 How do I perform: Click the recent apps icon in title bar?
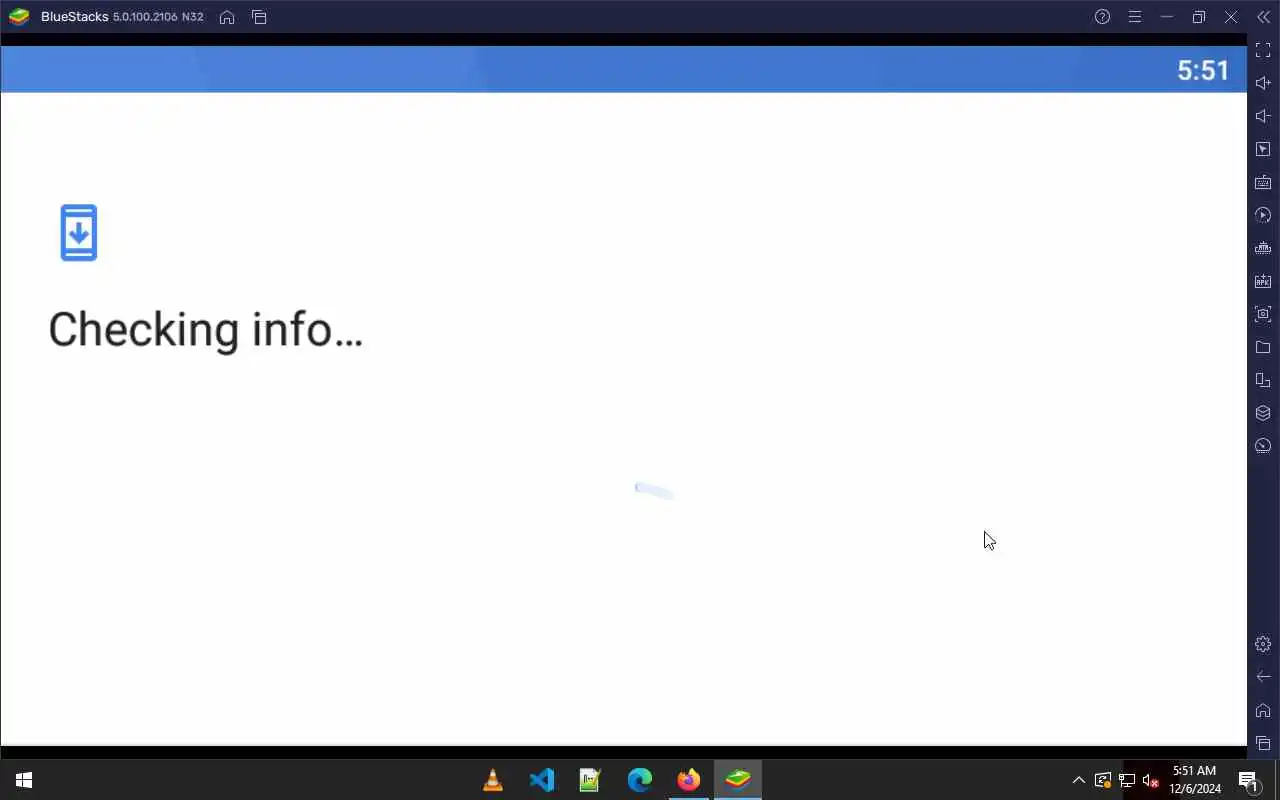tap(259, 17)
